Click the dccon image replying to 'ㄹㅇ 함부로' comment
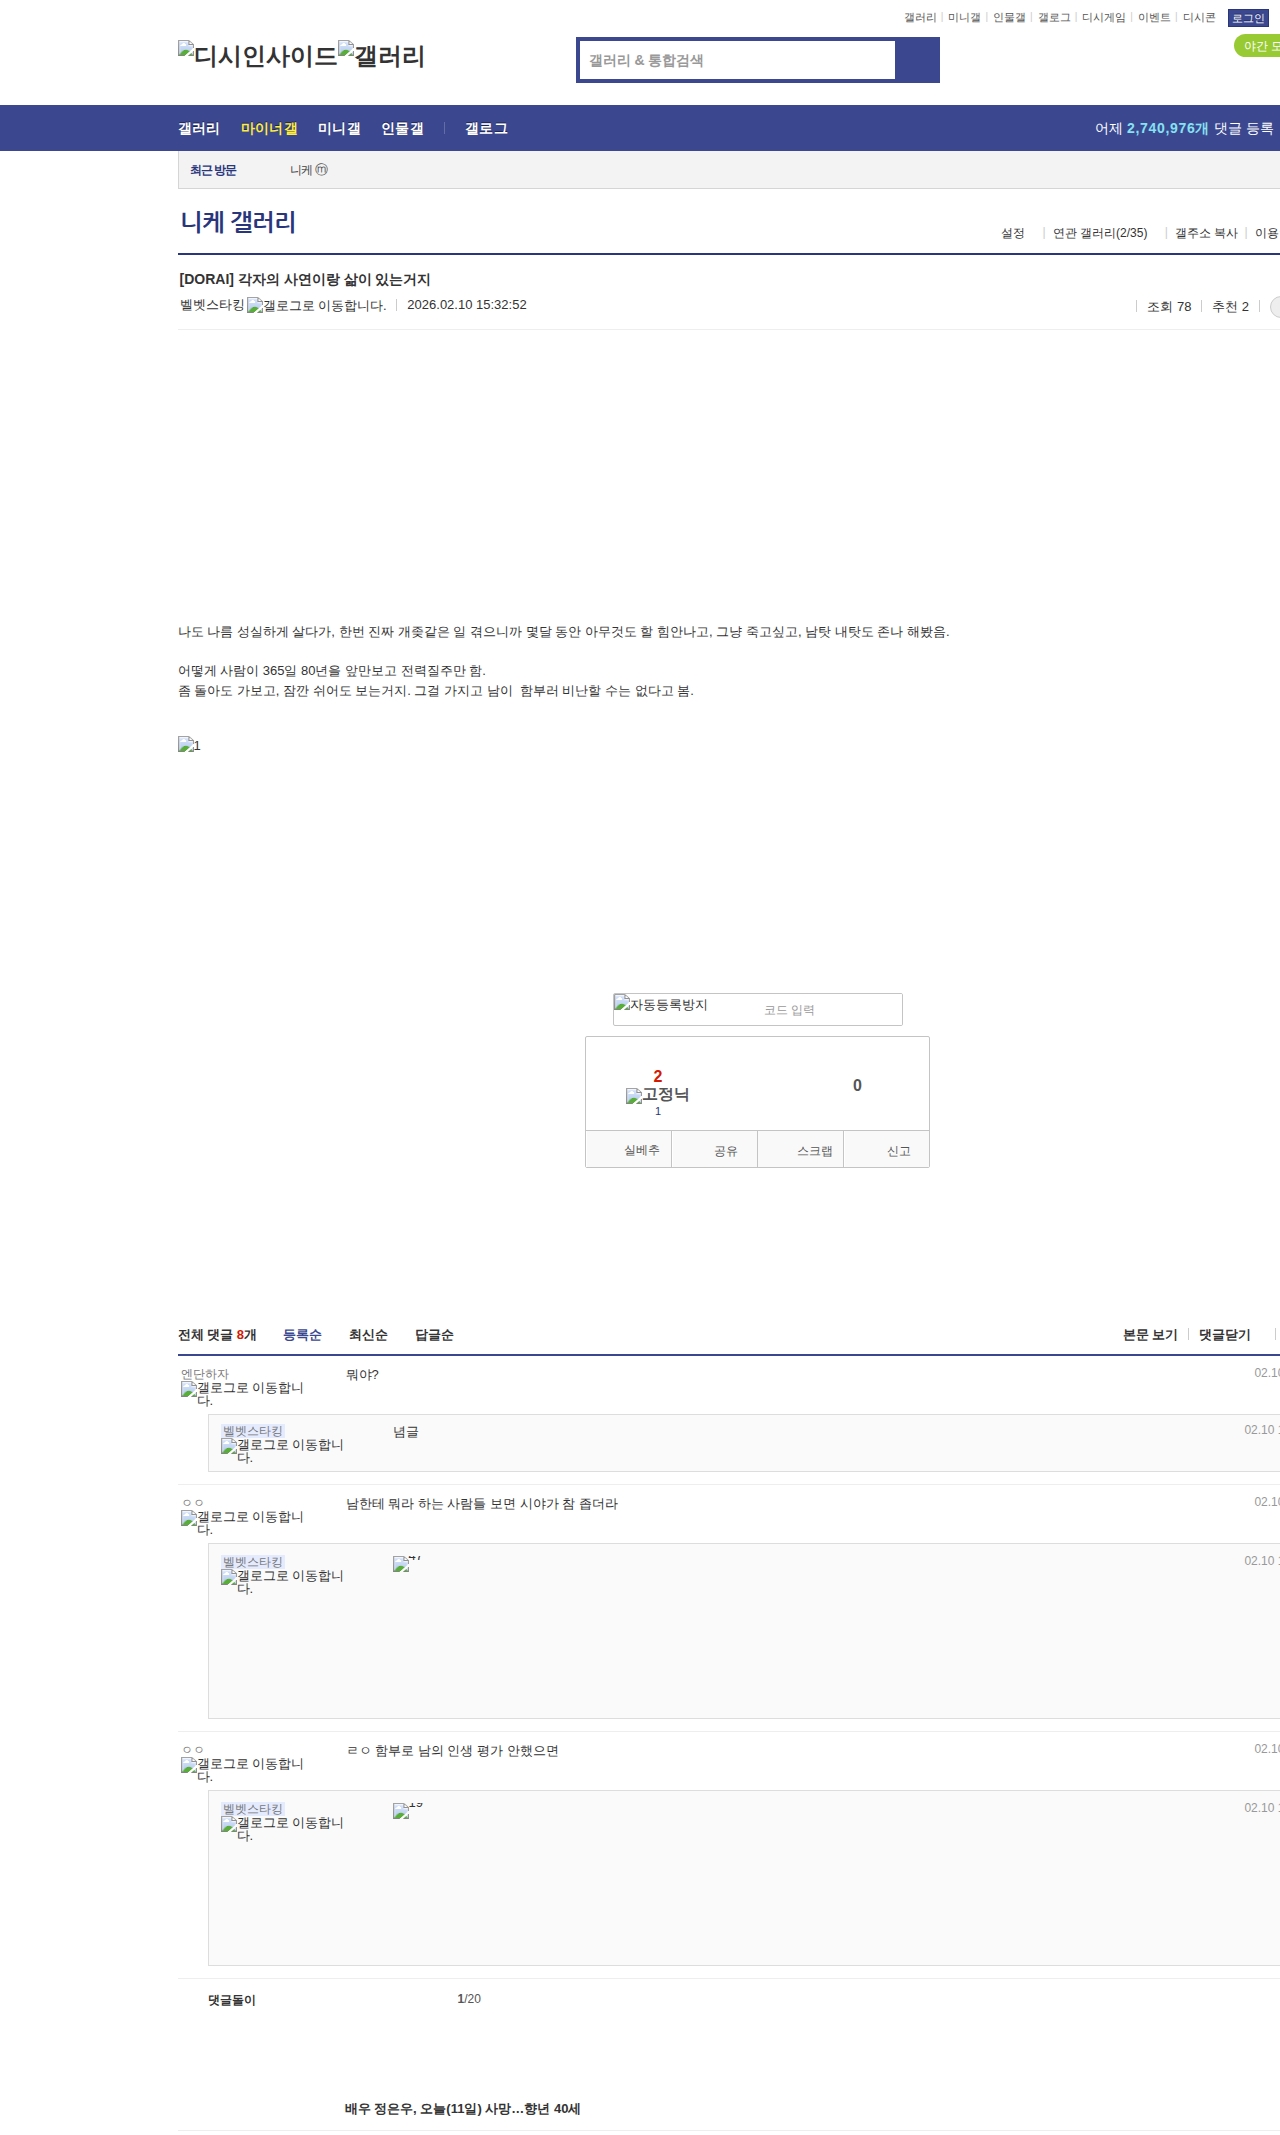The width and height of the screenshot is (1280, 2135). 408,1810
